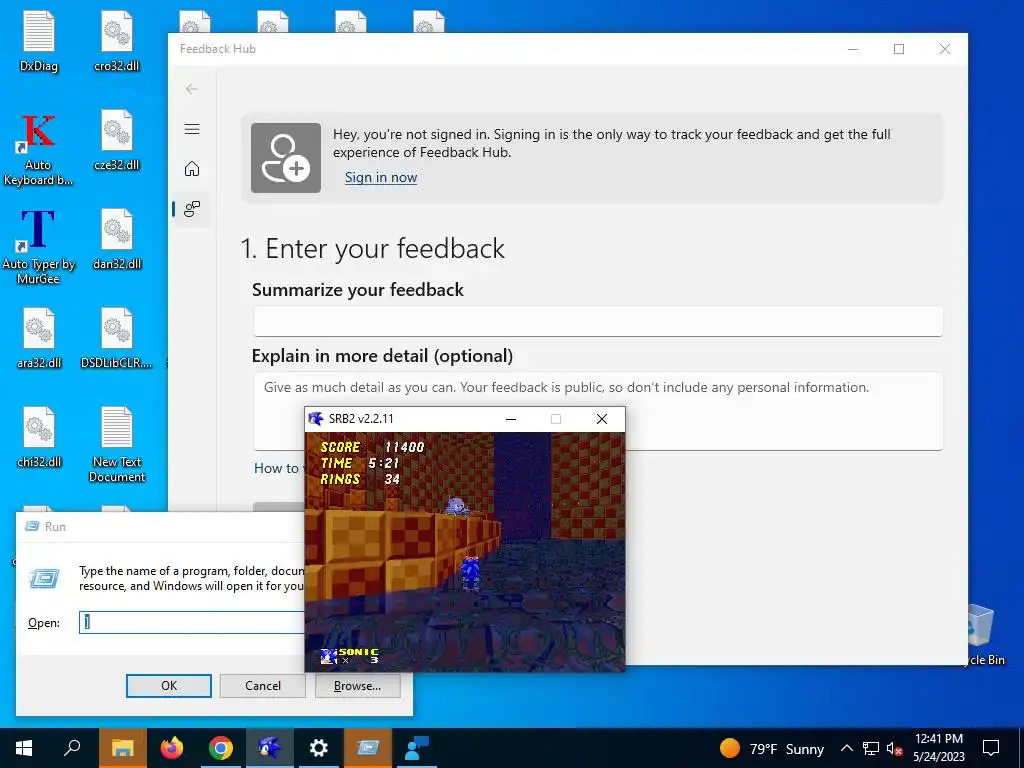Focus Explain in more detail textbox
This screenshot has height=768, width=1024.
598,411
